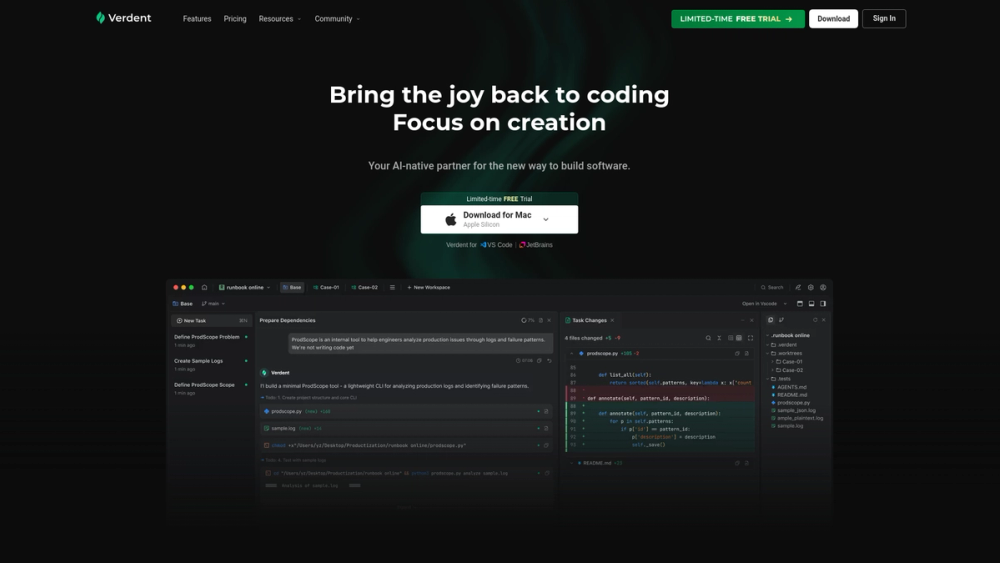
Task: Expand the Case-02 folder in file tree
Action: pos(772,370)
